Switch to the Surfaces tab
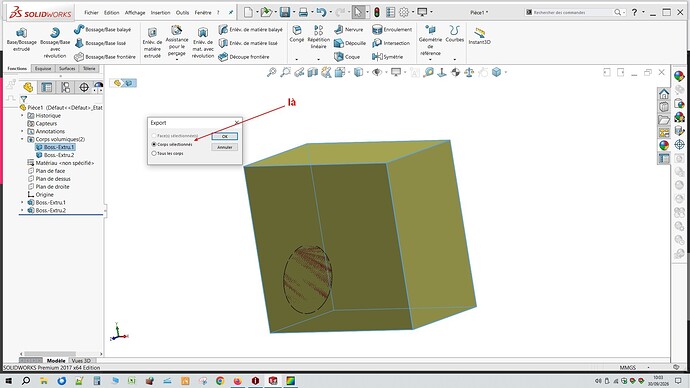This screenshot has height=388, width=690. (67, 69)
